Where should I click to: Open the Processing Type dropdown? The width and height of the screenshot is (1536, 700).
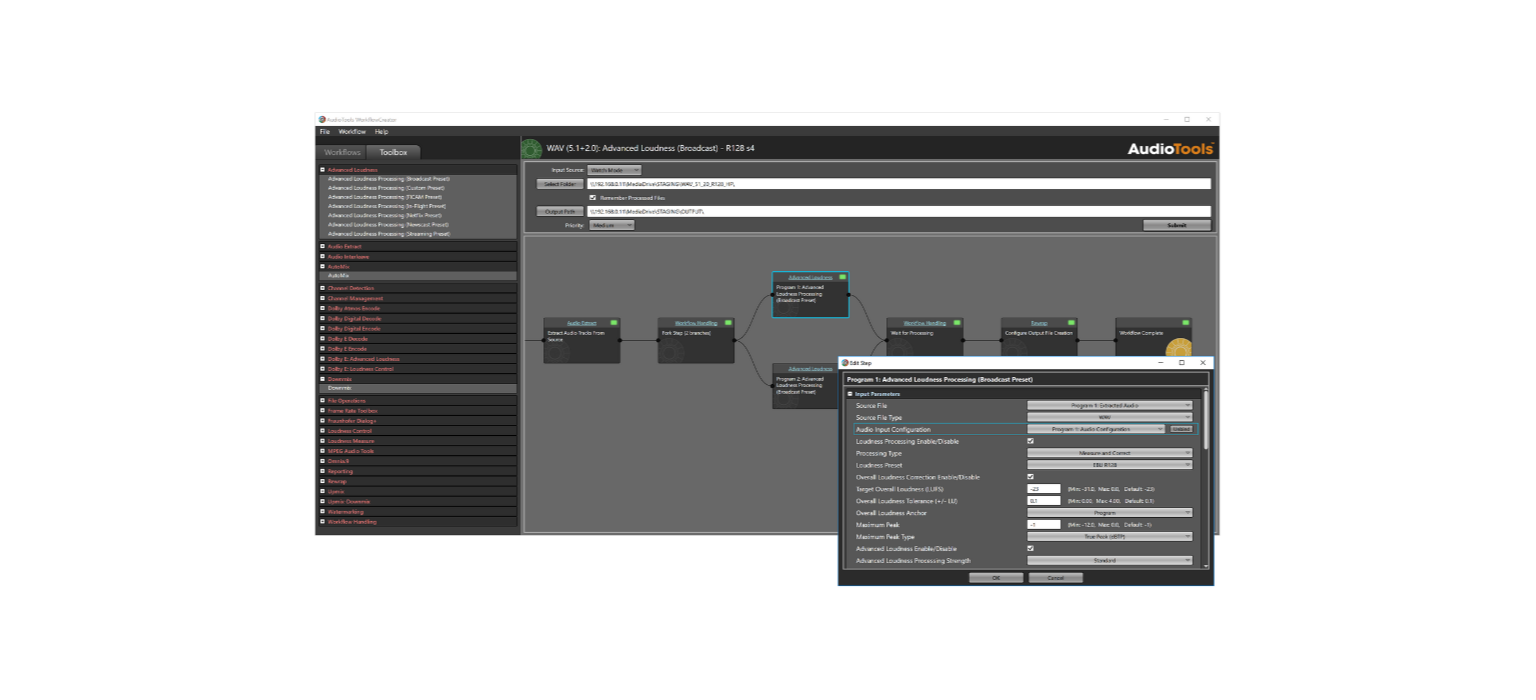(x=1110, y=453)
